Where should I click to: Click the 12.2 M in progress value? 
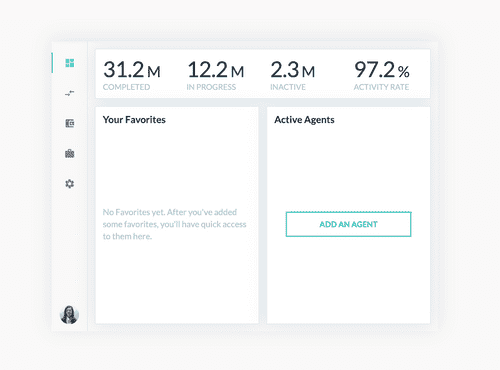click(x=216, y=70)
